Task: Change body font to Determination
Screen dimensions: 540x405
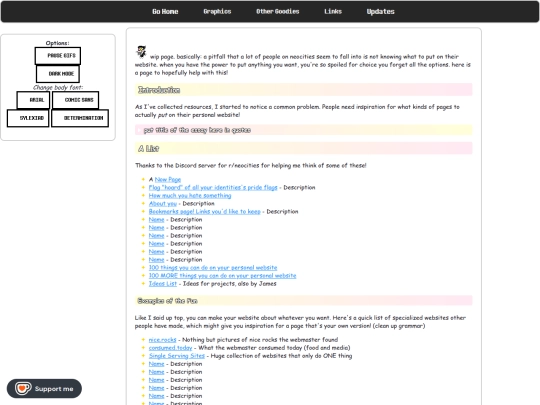Action: [80, 118]
